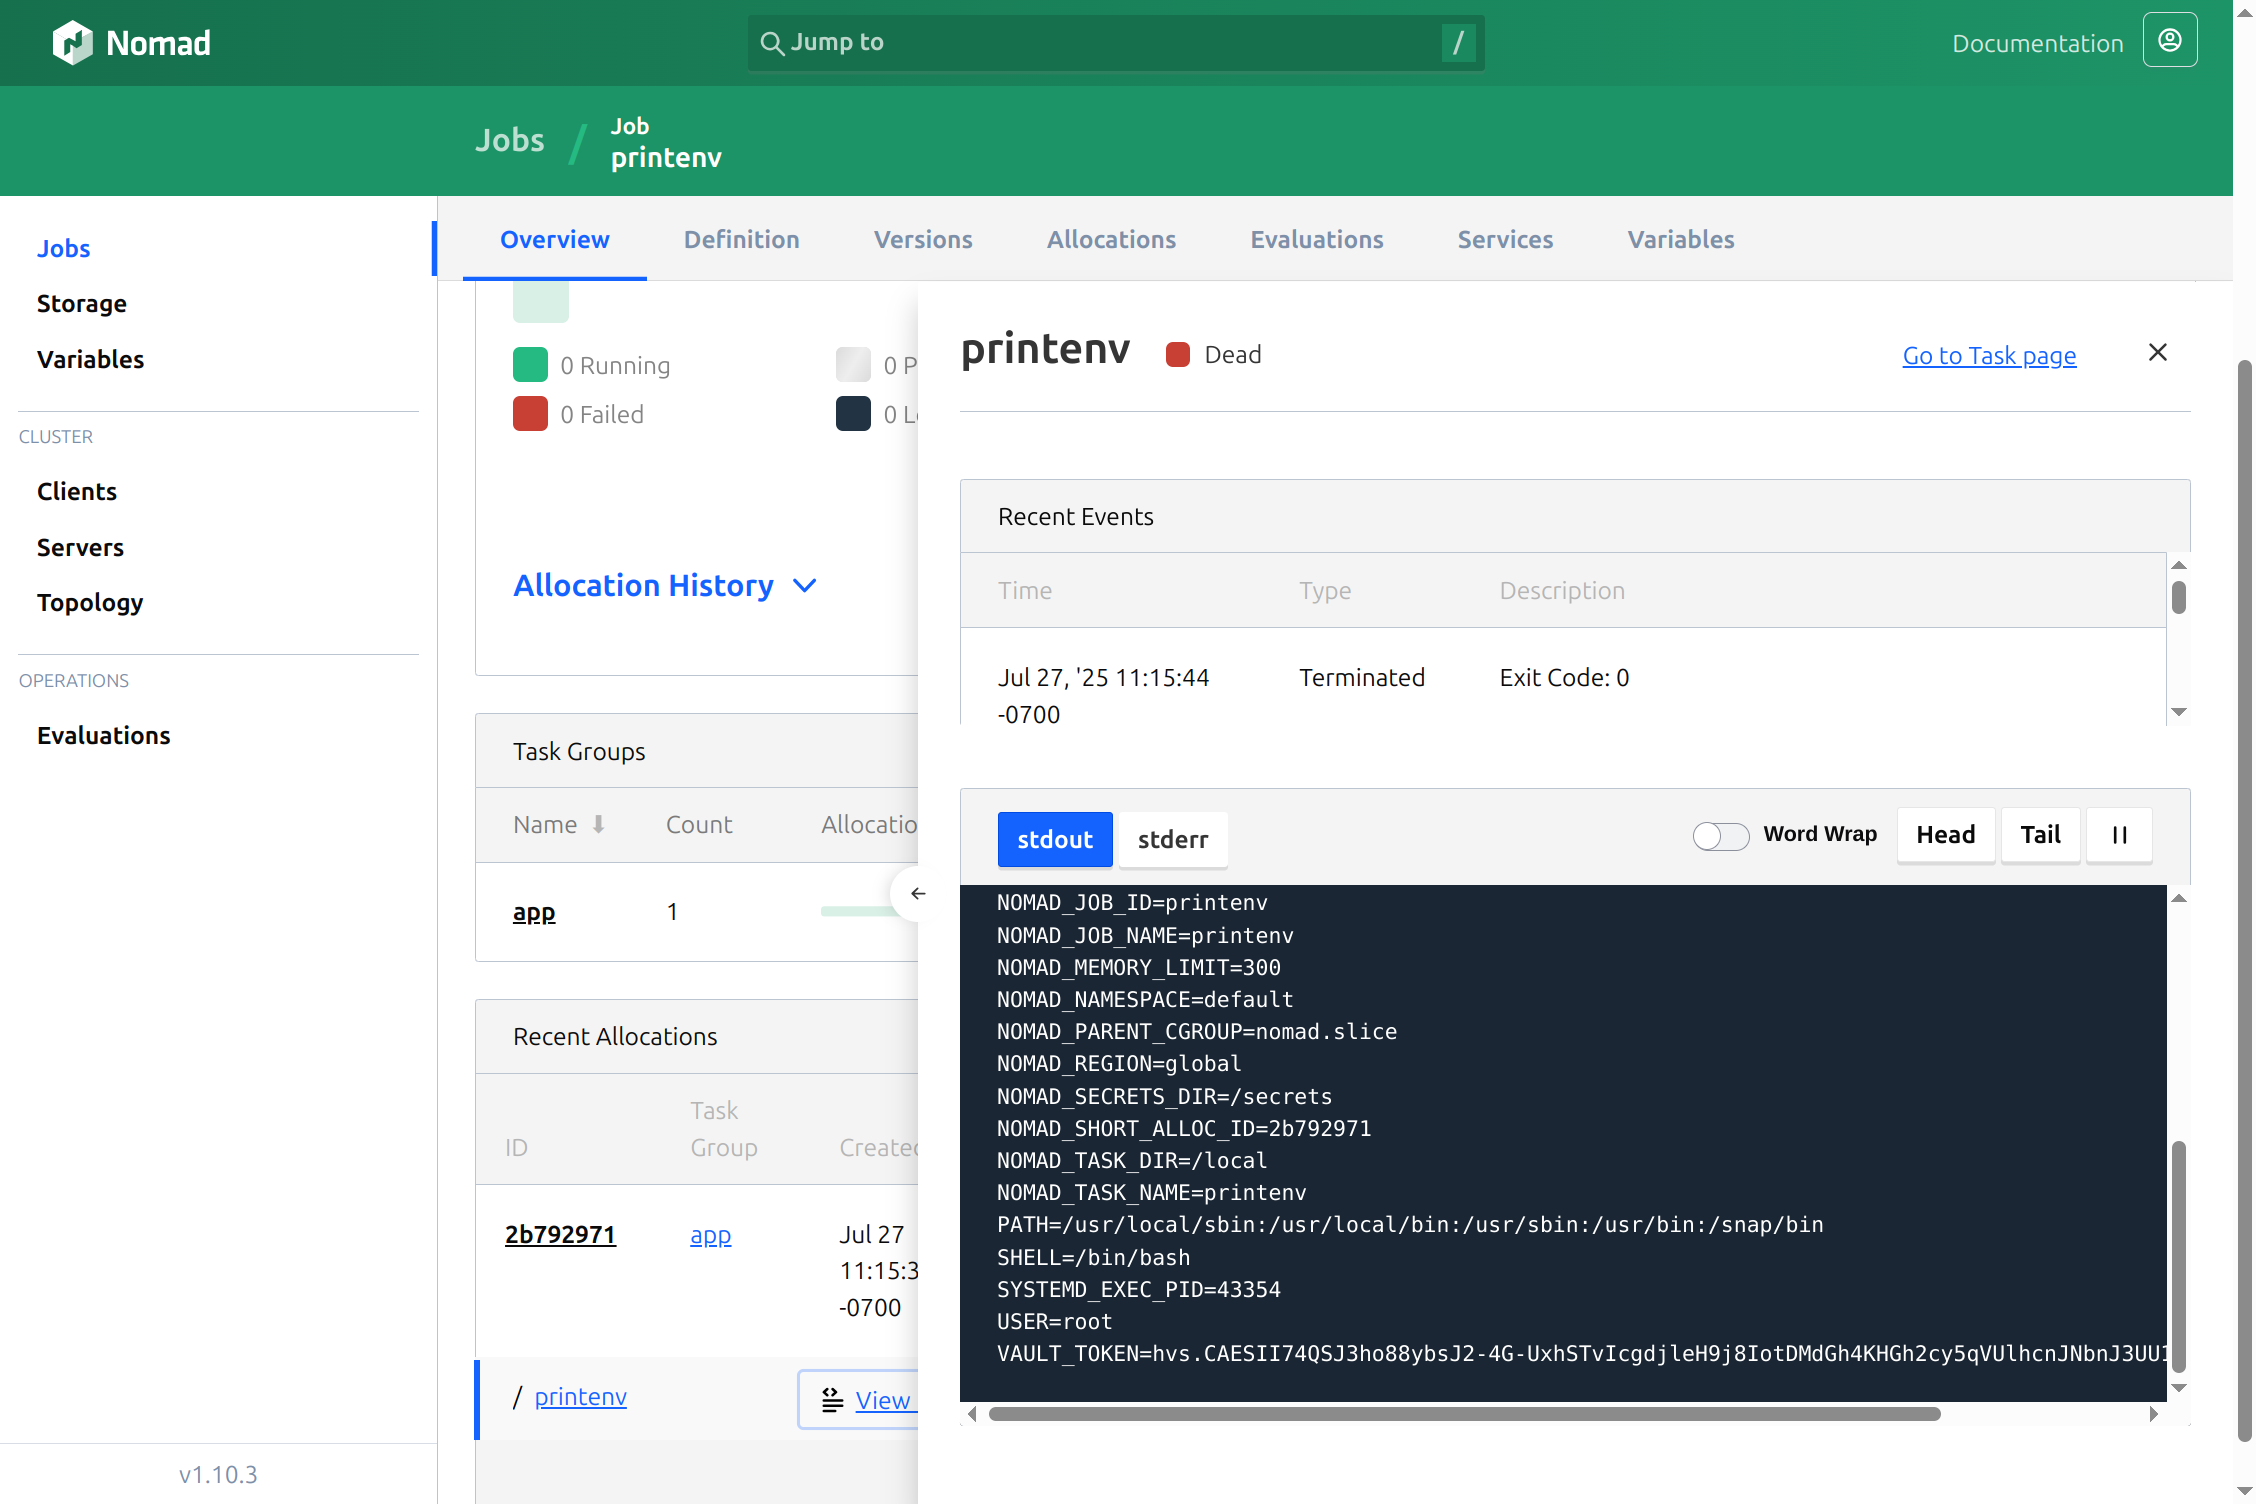2256x1504 pixels.
Task: Jump to log Head
Action: point(1945,835)
